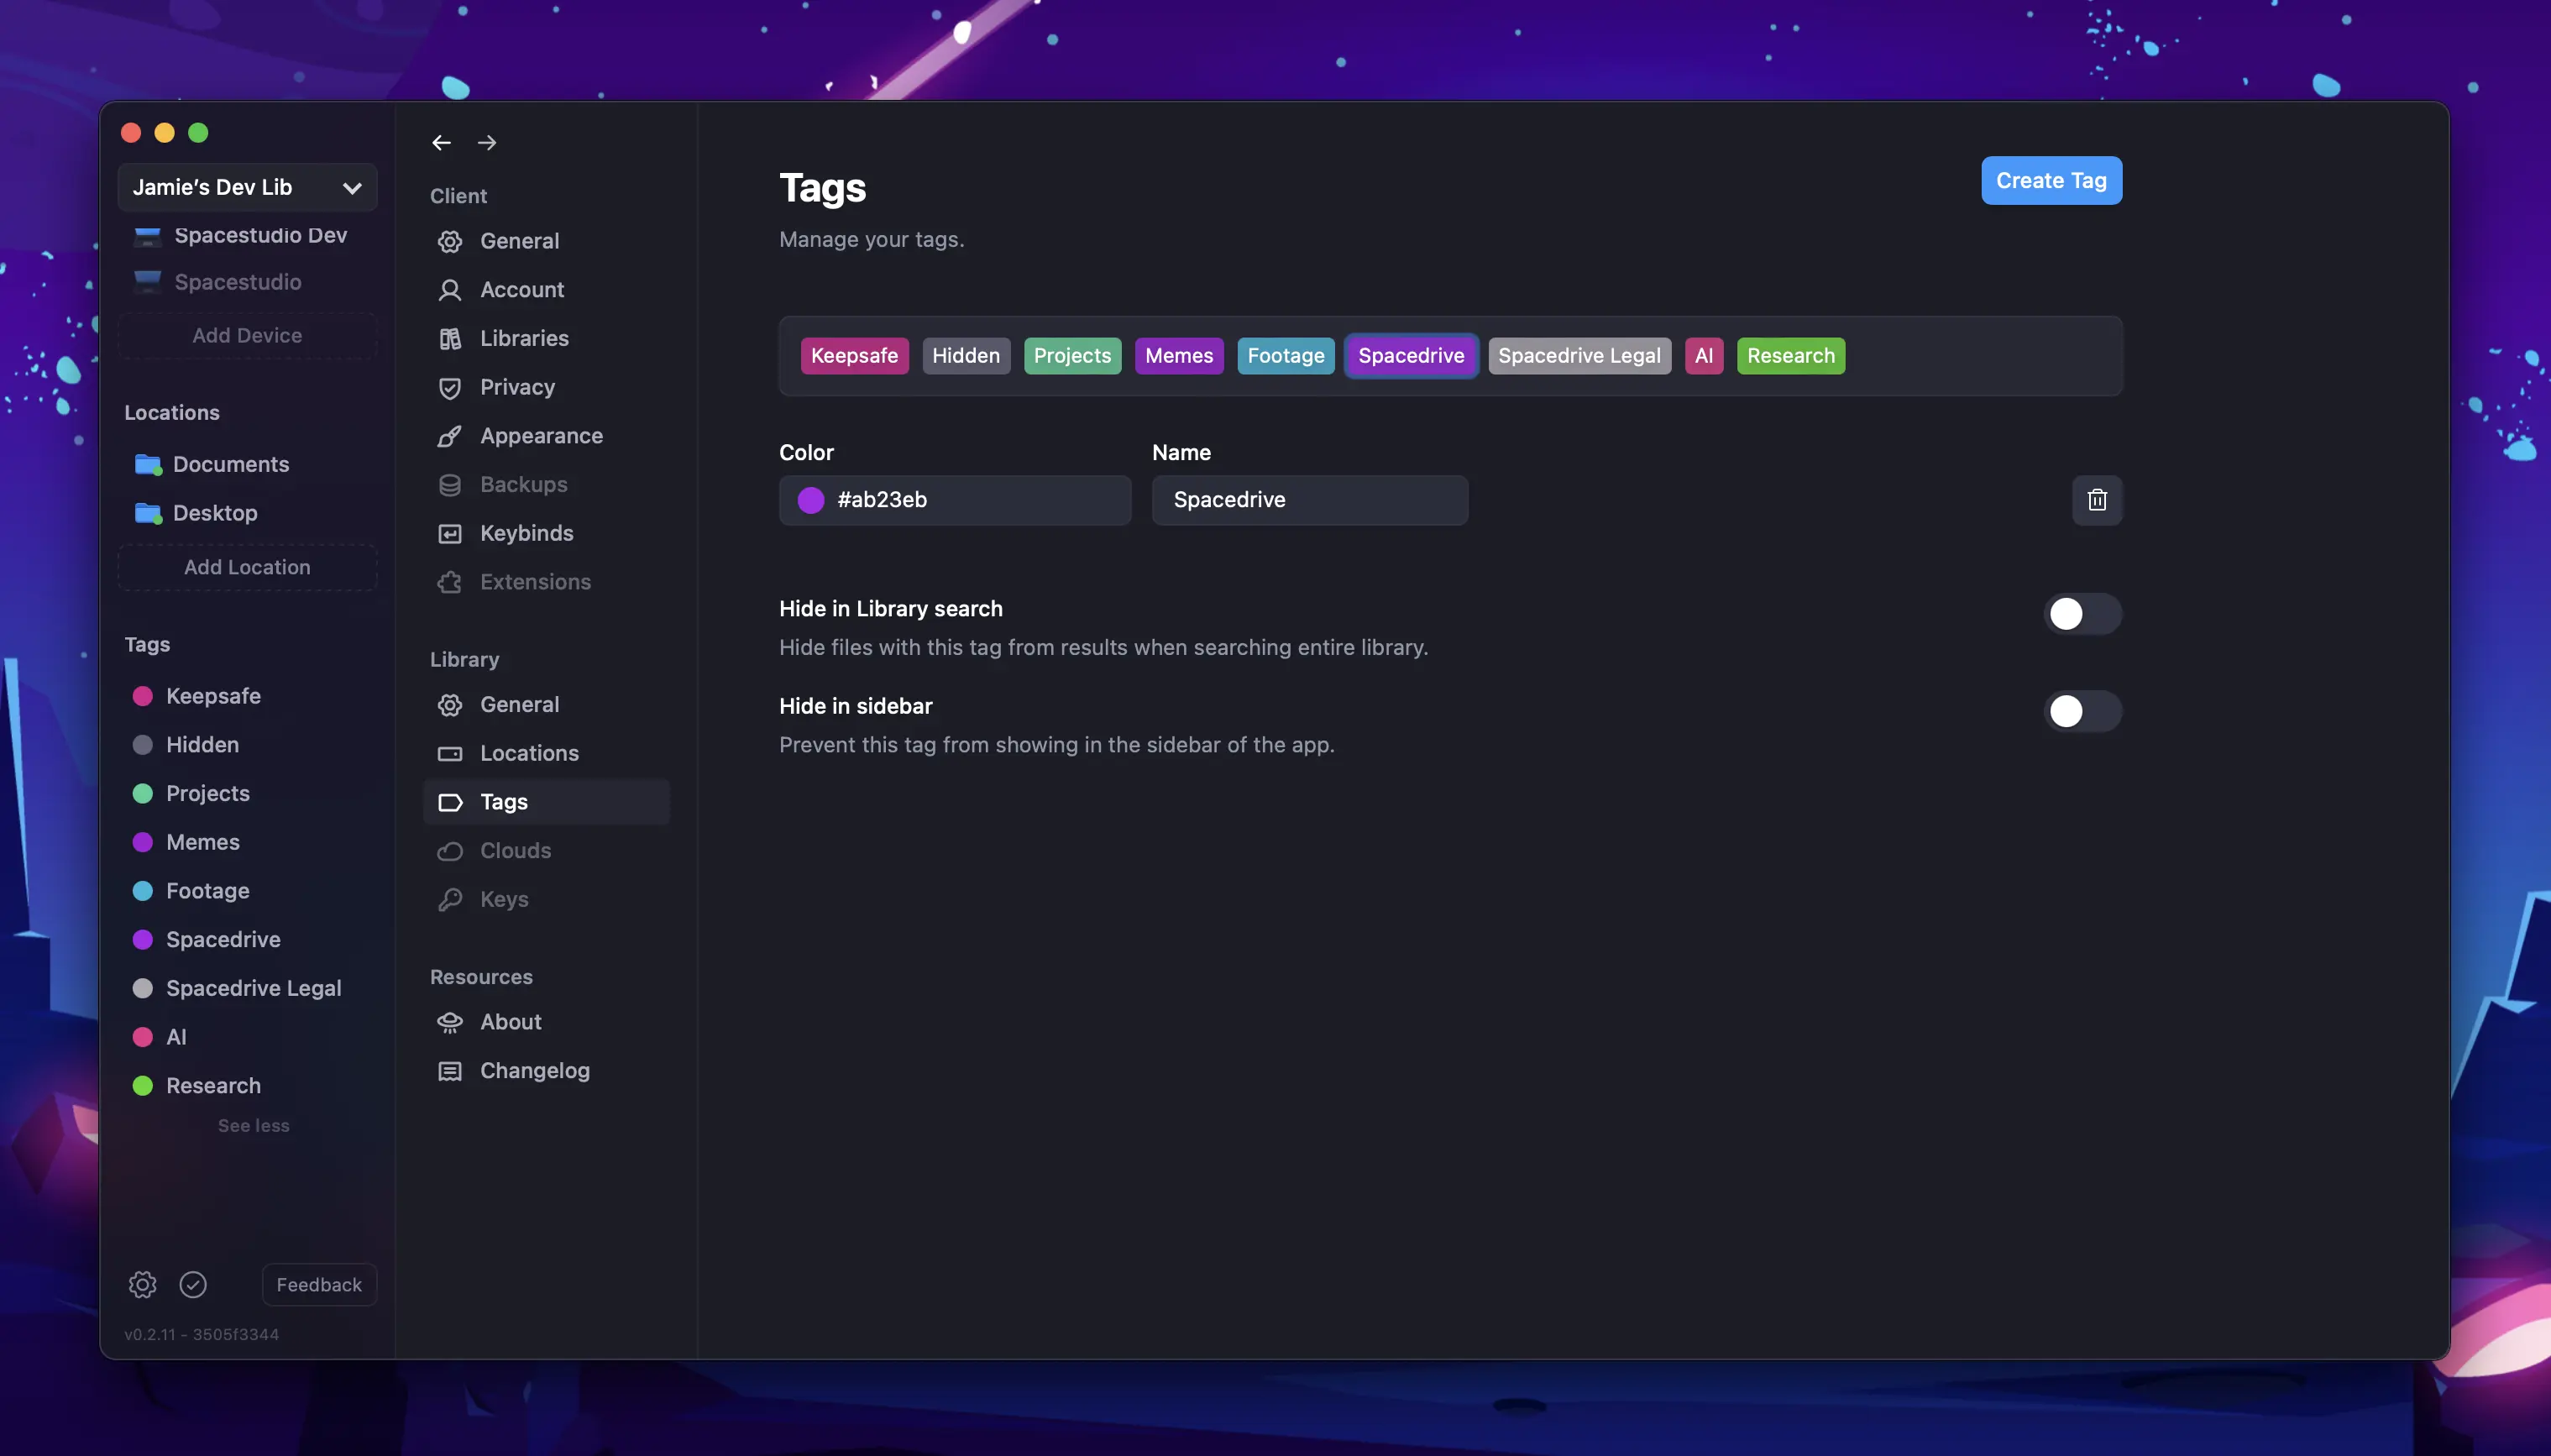Click the Keybinds keyboard icon
Viewport: 2551px width, 1456px height.
tap(450, 534)
